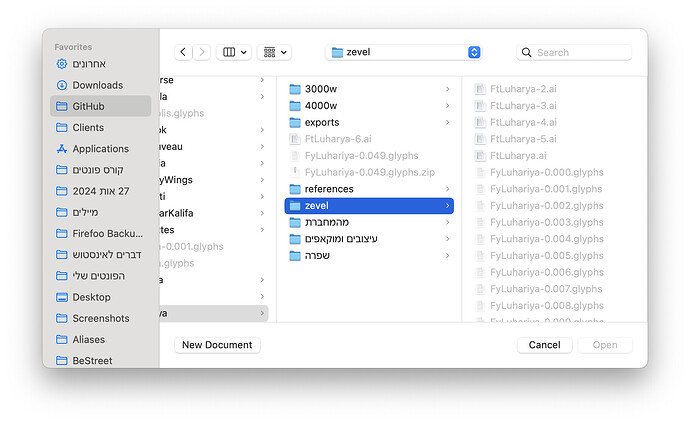This screenshot has height=423, width=690.
Task: Select the 2024 אות 27 sidebar folder
Action: [100, 191]
